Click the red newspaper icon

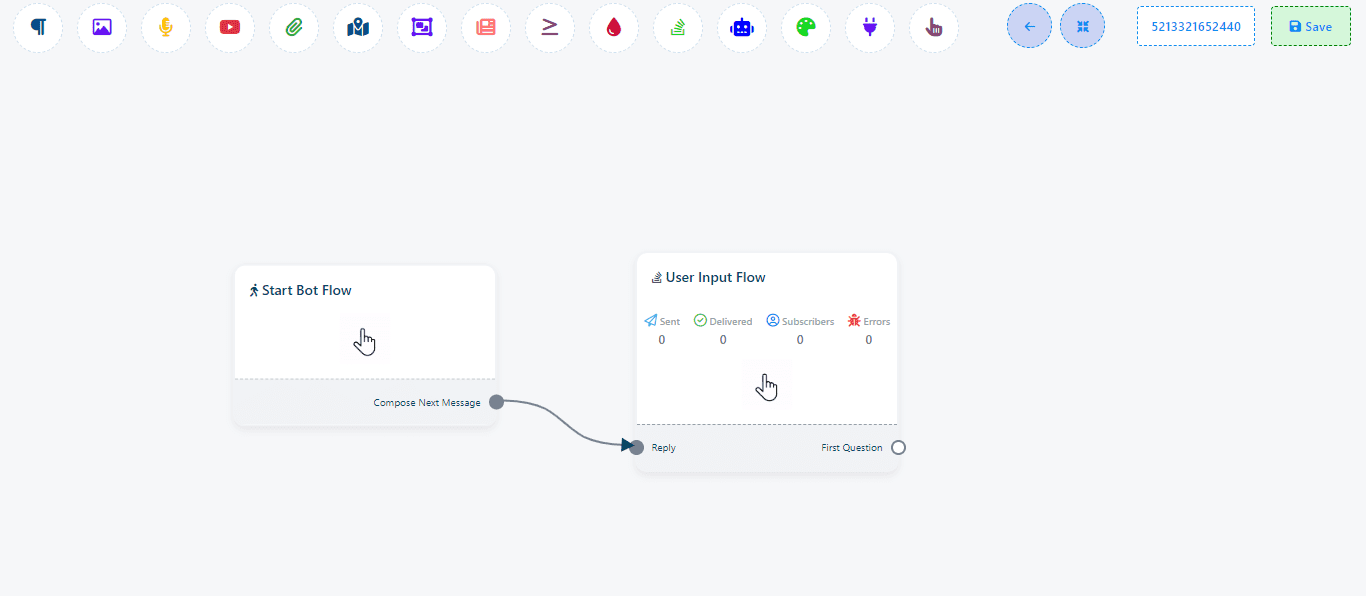point(486,27)
